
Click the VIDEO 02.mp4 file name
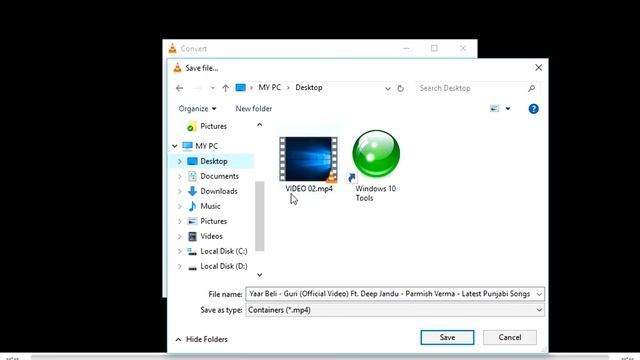click(309, 189)
